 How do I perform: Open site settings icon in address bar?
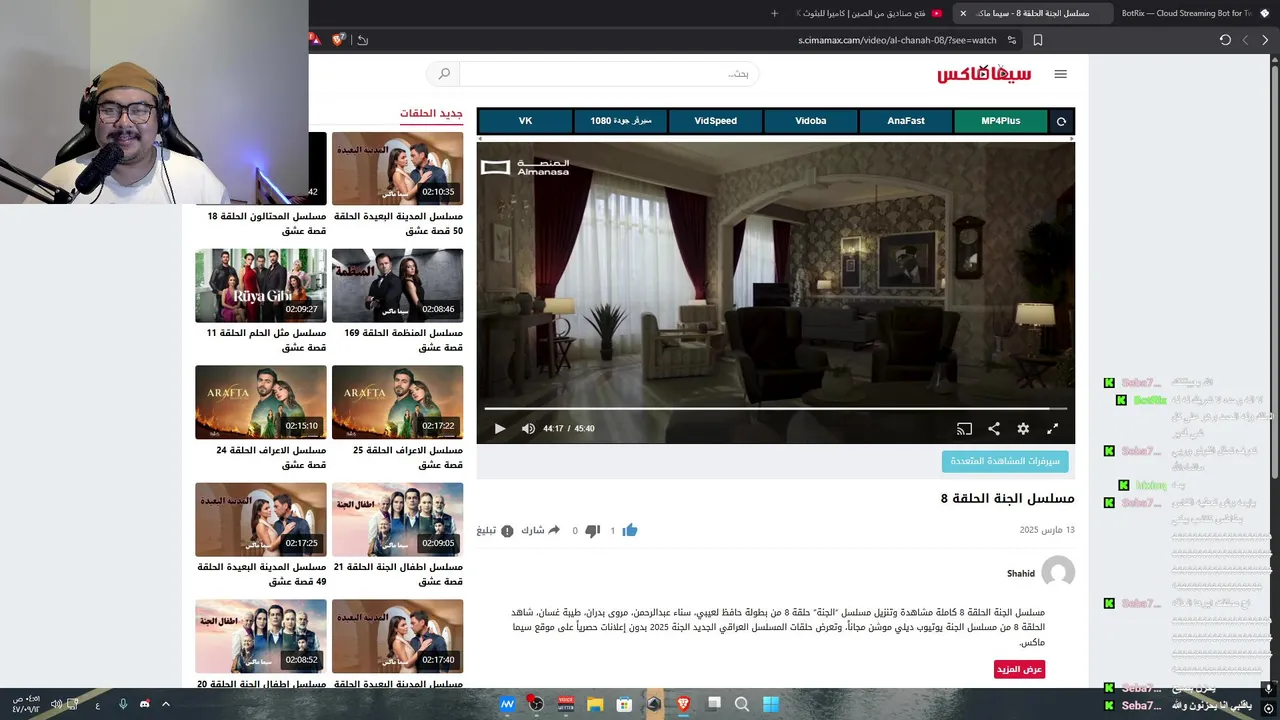(1012, 40)
